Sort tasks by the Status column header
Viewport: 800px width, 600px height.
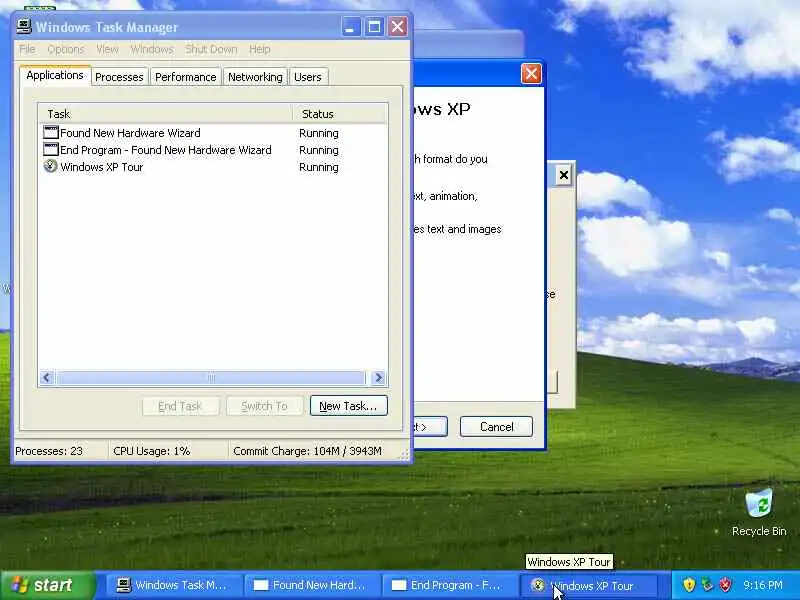tap(339, 114)
